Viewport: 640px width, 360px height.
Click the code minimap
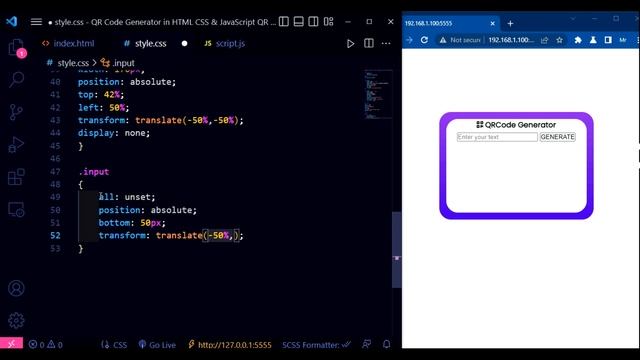click(x=378, y=95)
